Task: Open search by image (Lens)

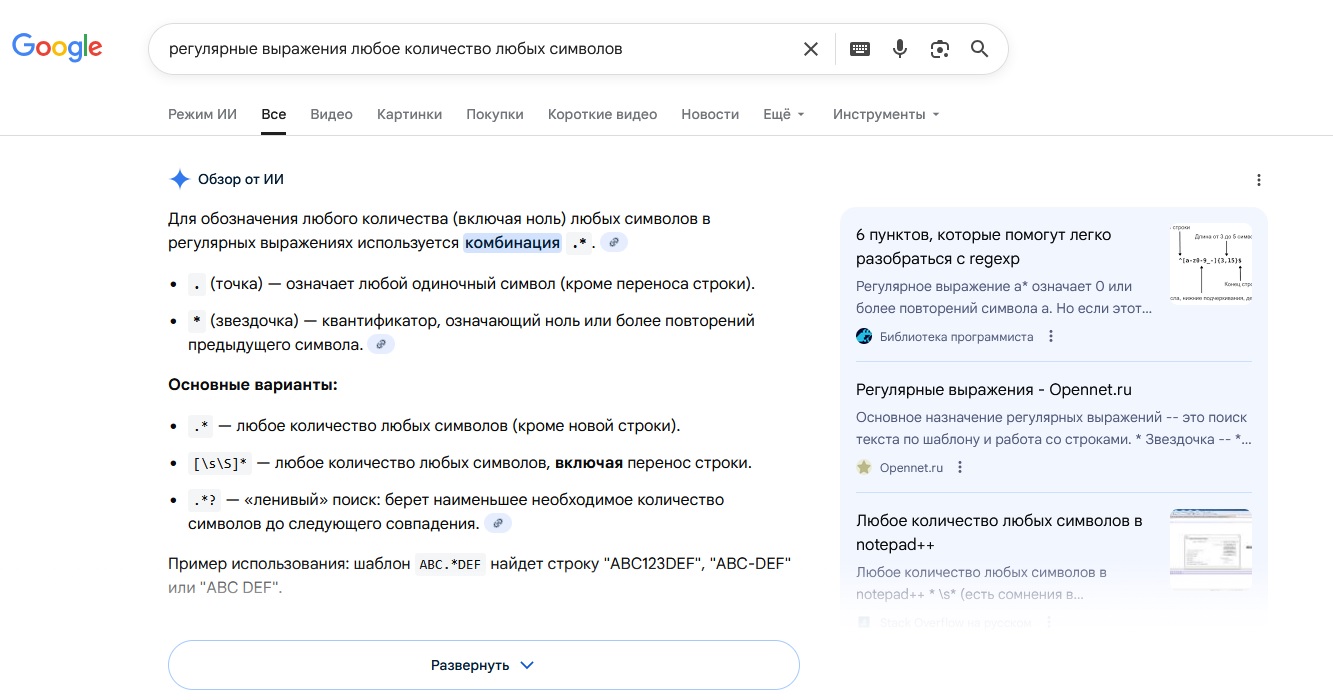Action: 939,49
